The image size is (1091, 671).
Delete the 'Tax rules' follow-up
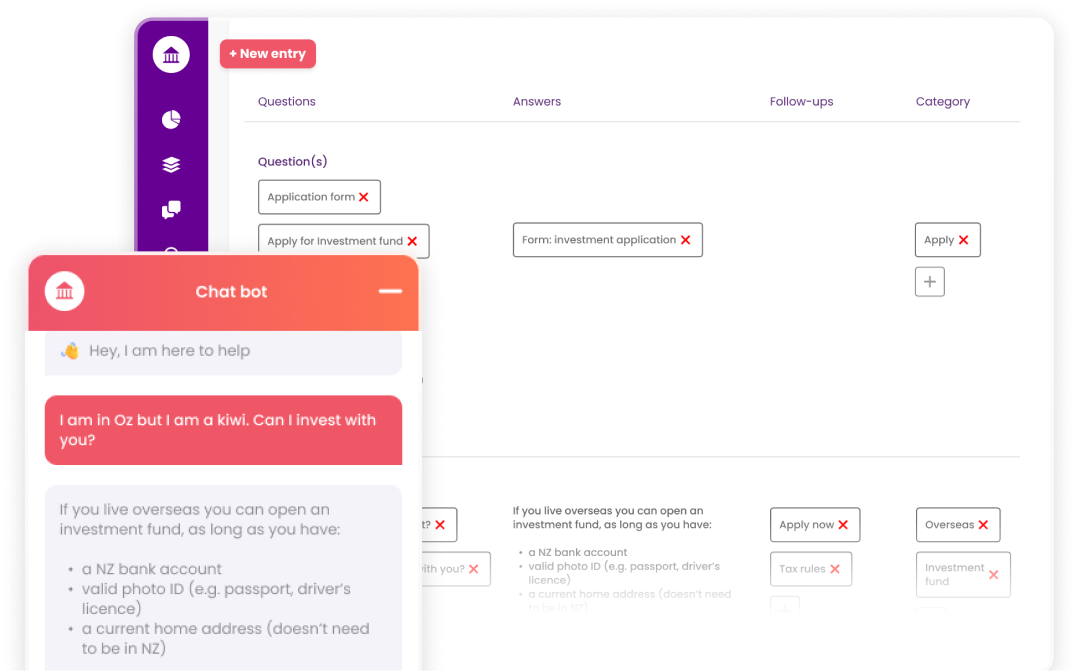tap(837, 568)
